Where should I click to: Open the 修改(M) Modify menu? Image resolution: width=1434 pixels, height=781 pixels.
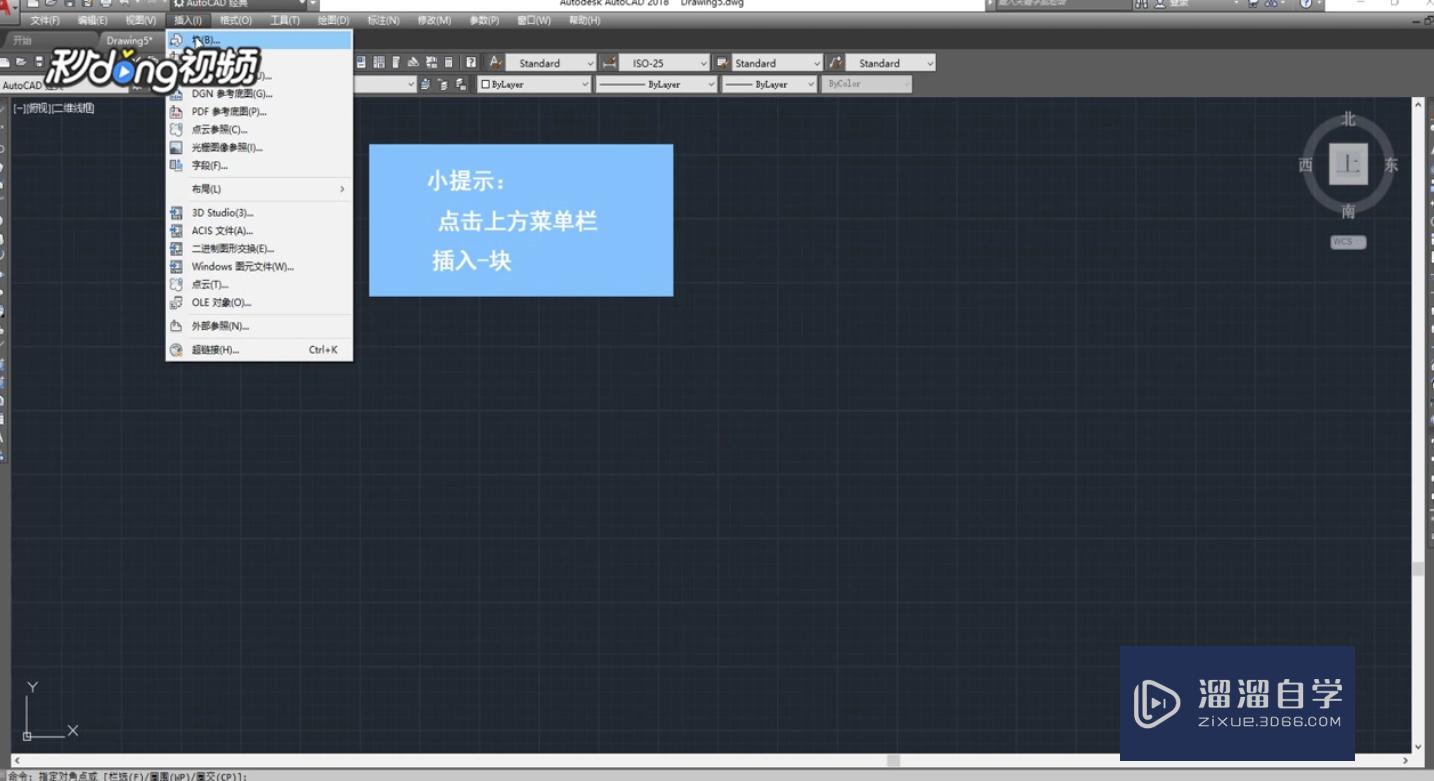pos(433,20)
